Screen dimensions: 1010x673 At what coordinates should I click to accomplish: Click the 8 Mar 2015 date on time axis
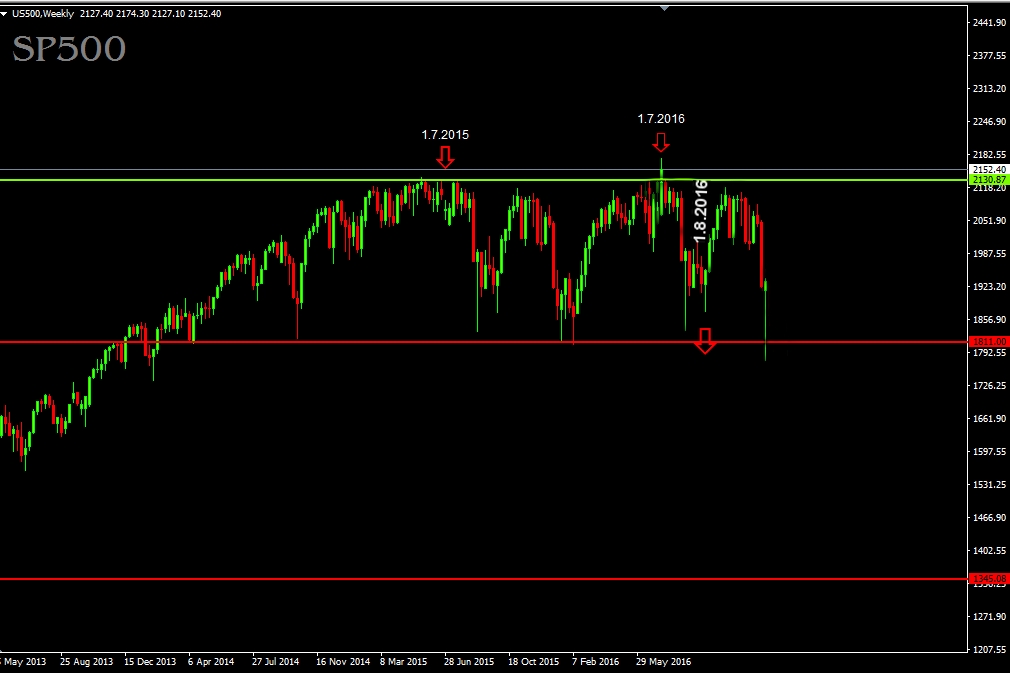403,661
